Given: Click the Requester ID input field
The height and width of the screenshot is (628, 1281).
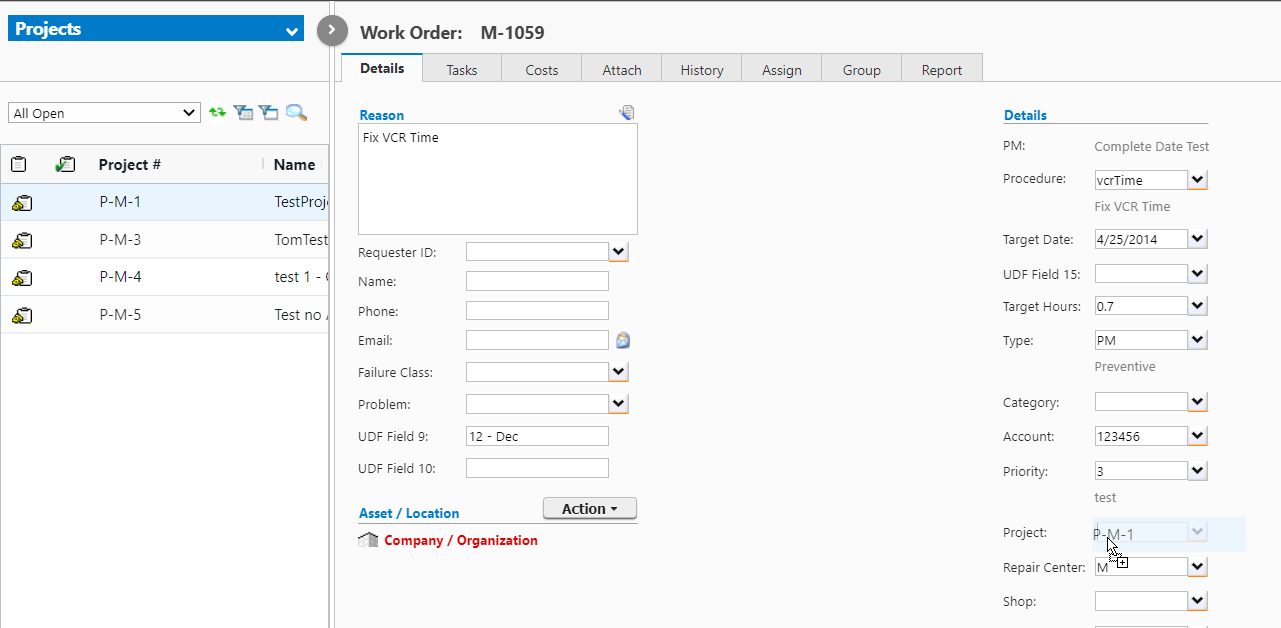Looking at the screenshot, I should click(x=537, y=252).
